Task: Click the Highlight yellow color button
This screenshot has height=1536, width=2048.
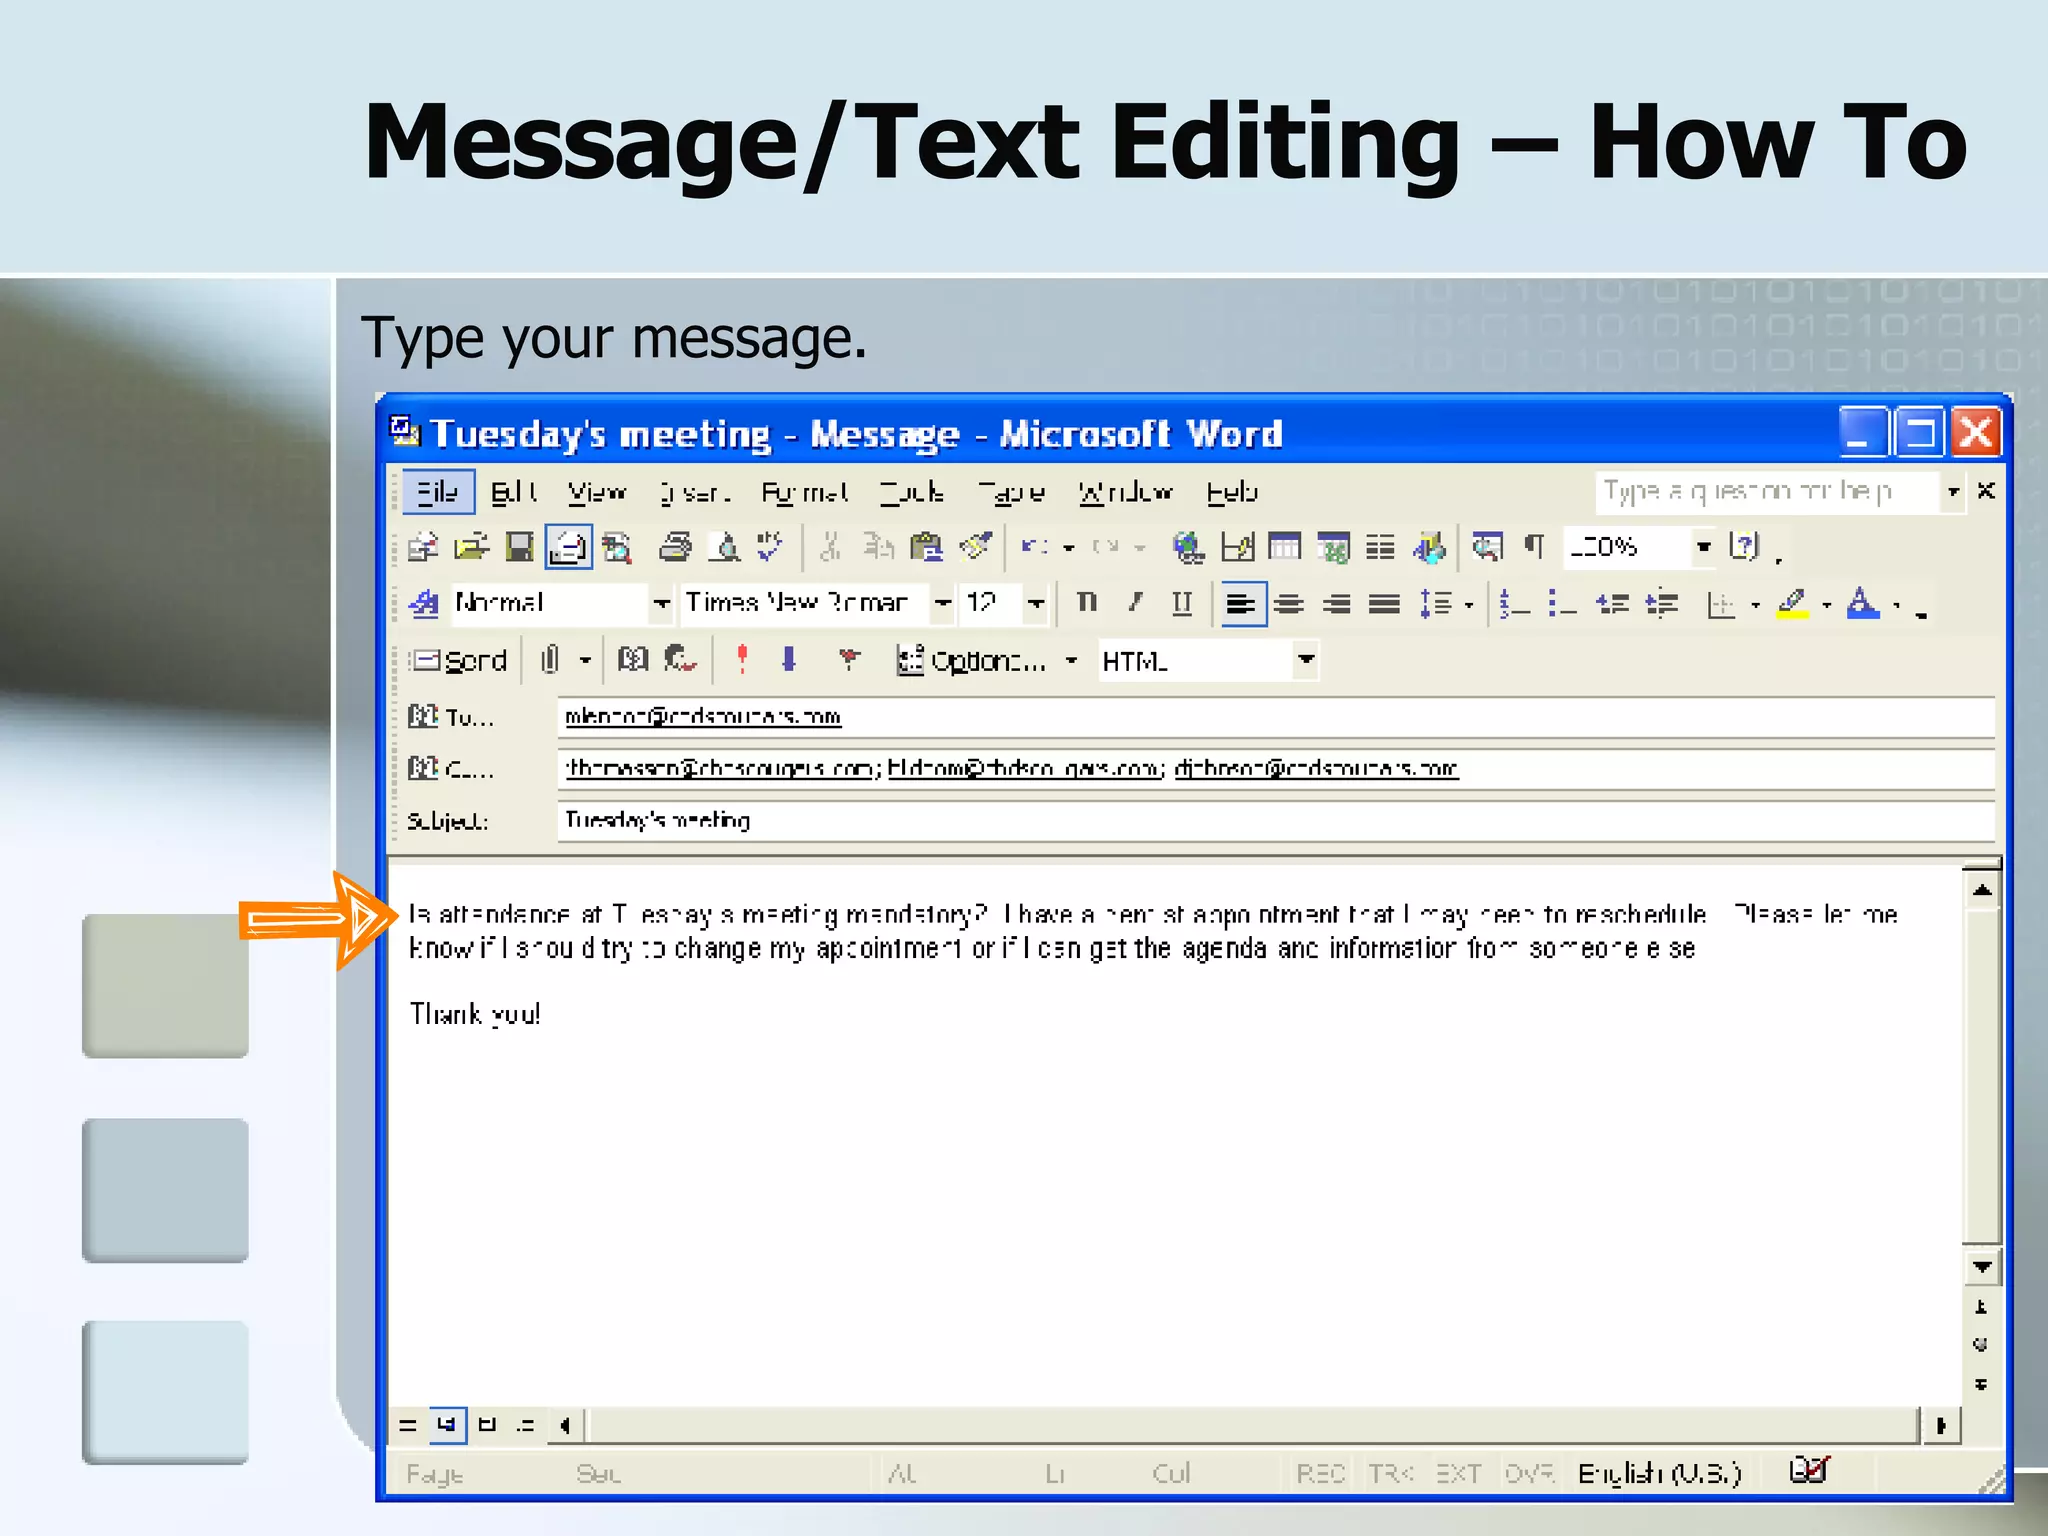Action: click(1792, 604)
